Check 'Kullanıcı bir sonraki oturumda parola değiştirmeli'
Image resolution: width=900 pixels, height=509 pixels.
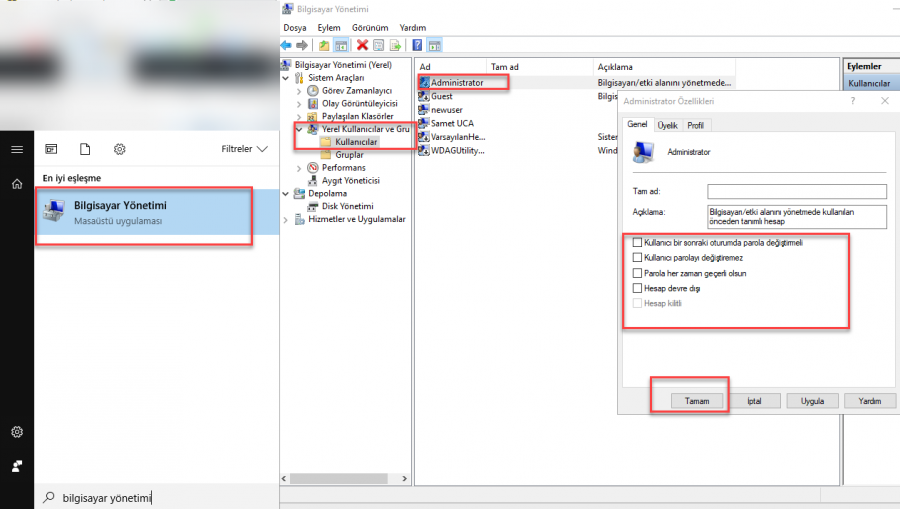coord(637,242)
